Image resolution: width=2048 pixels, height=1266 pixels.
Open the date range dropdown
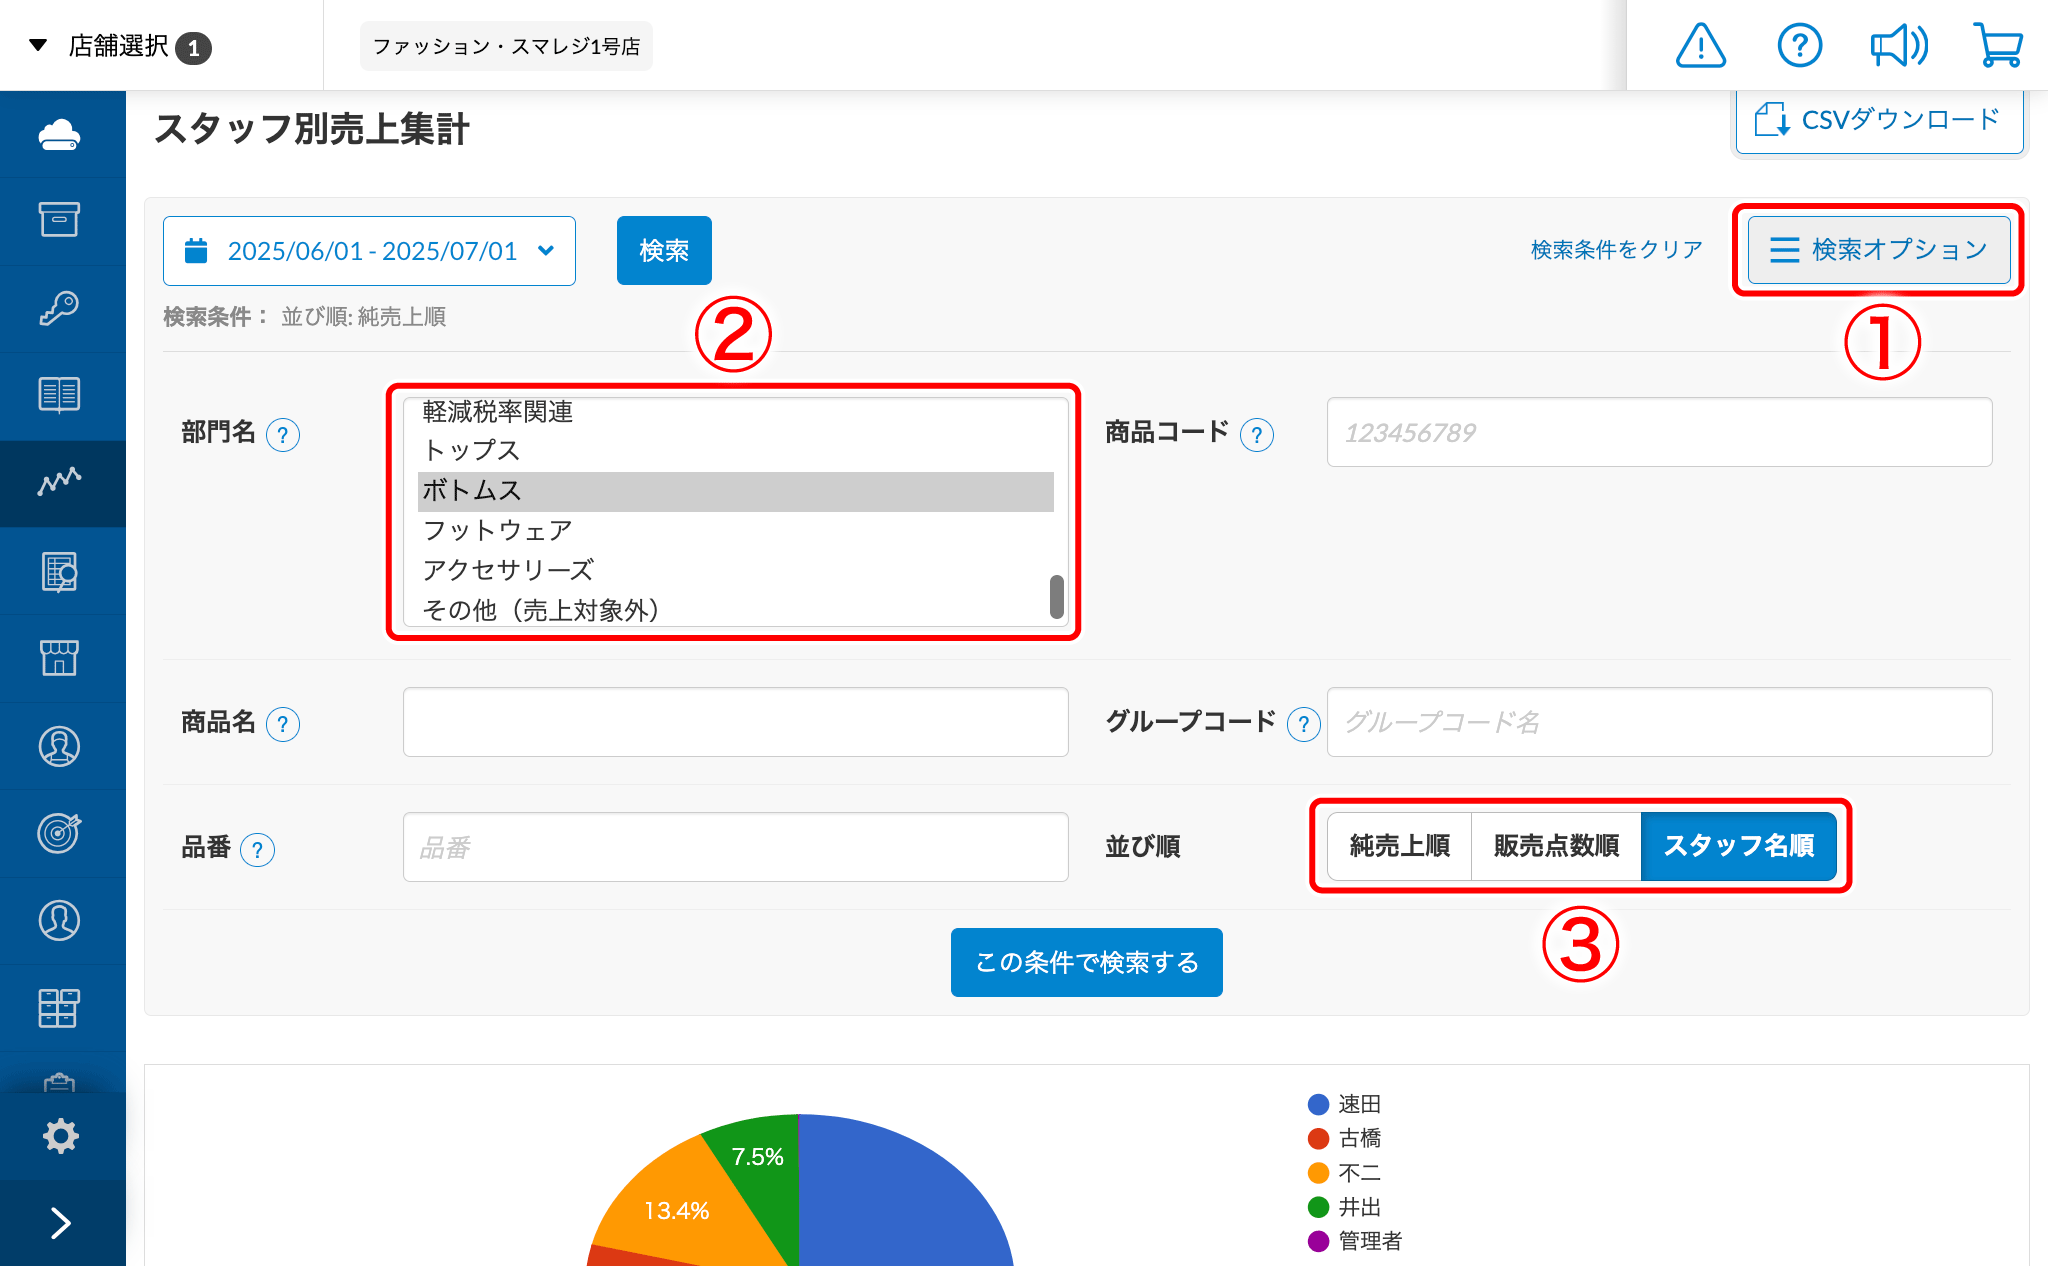pos(369,251)
